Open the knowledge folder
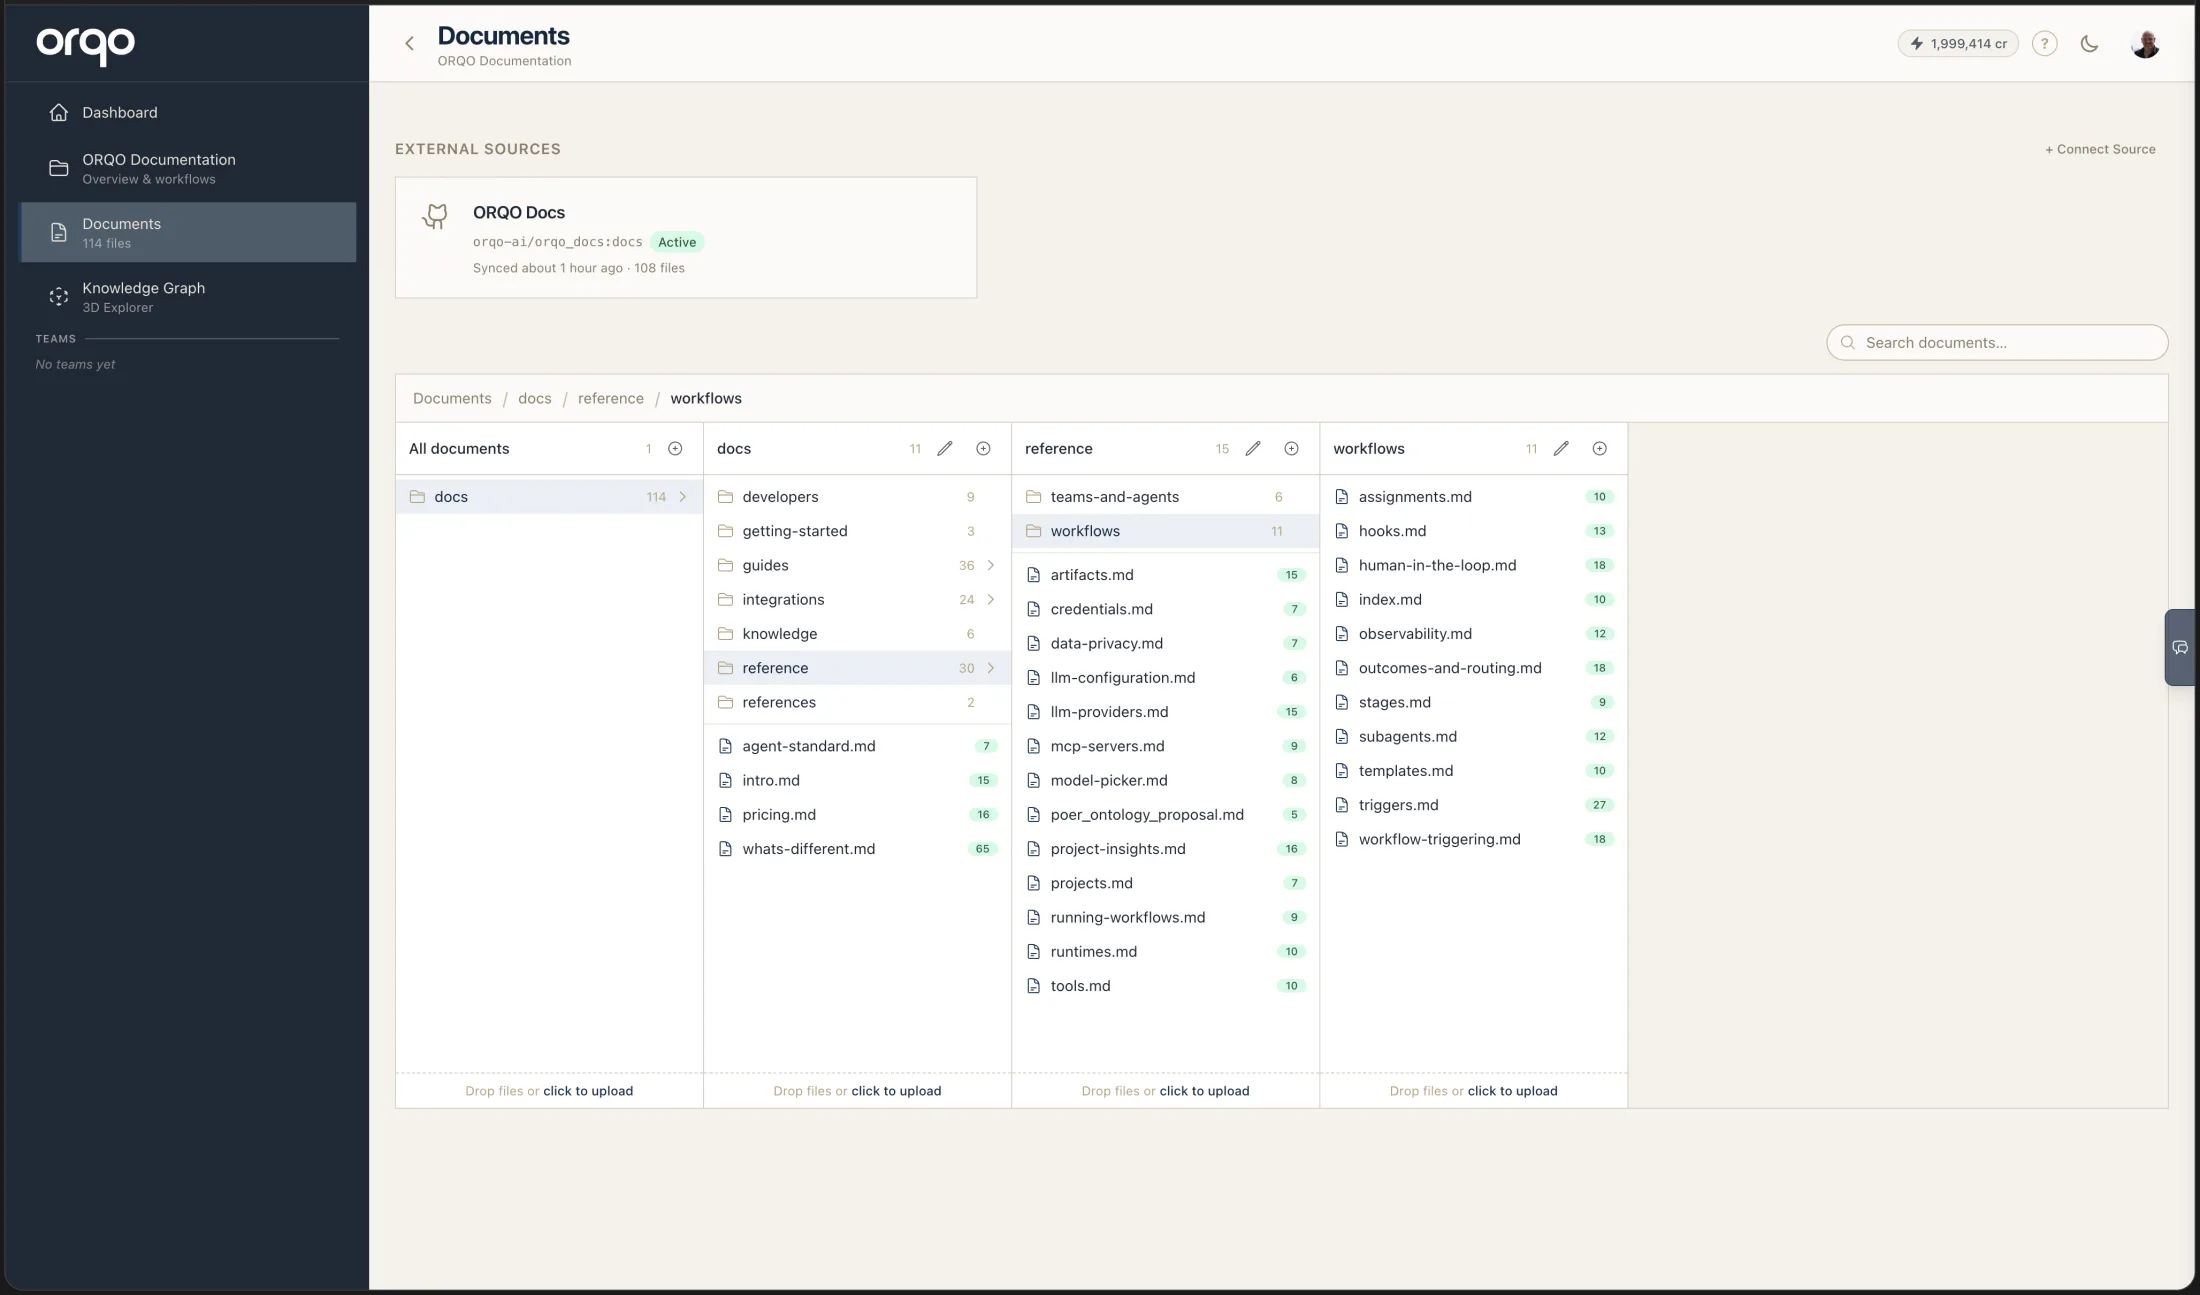This screenshot has width=2200, height=1295. pos(857,634)
